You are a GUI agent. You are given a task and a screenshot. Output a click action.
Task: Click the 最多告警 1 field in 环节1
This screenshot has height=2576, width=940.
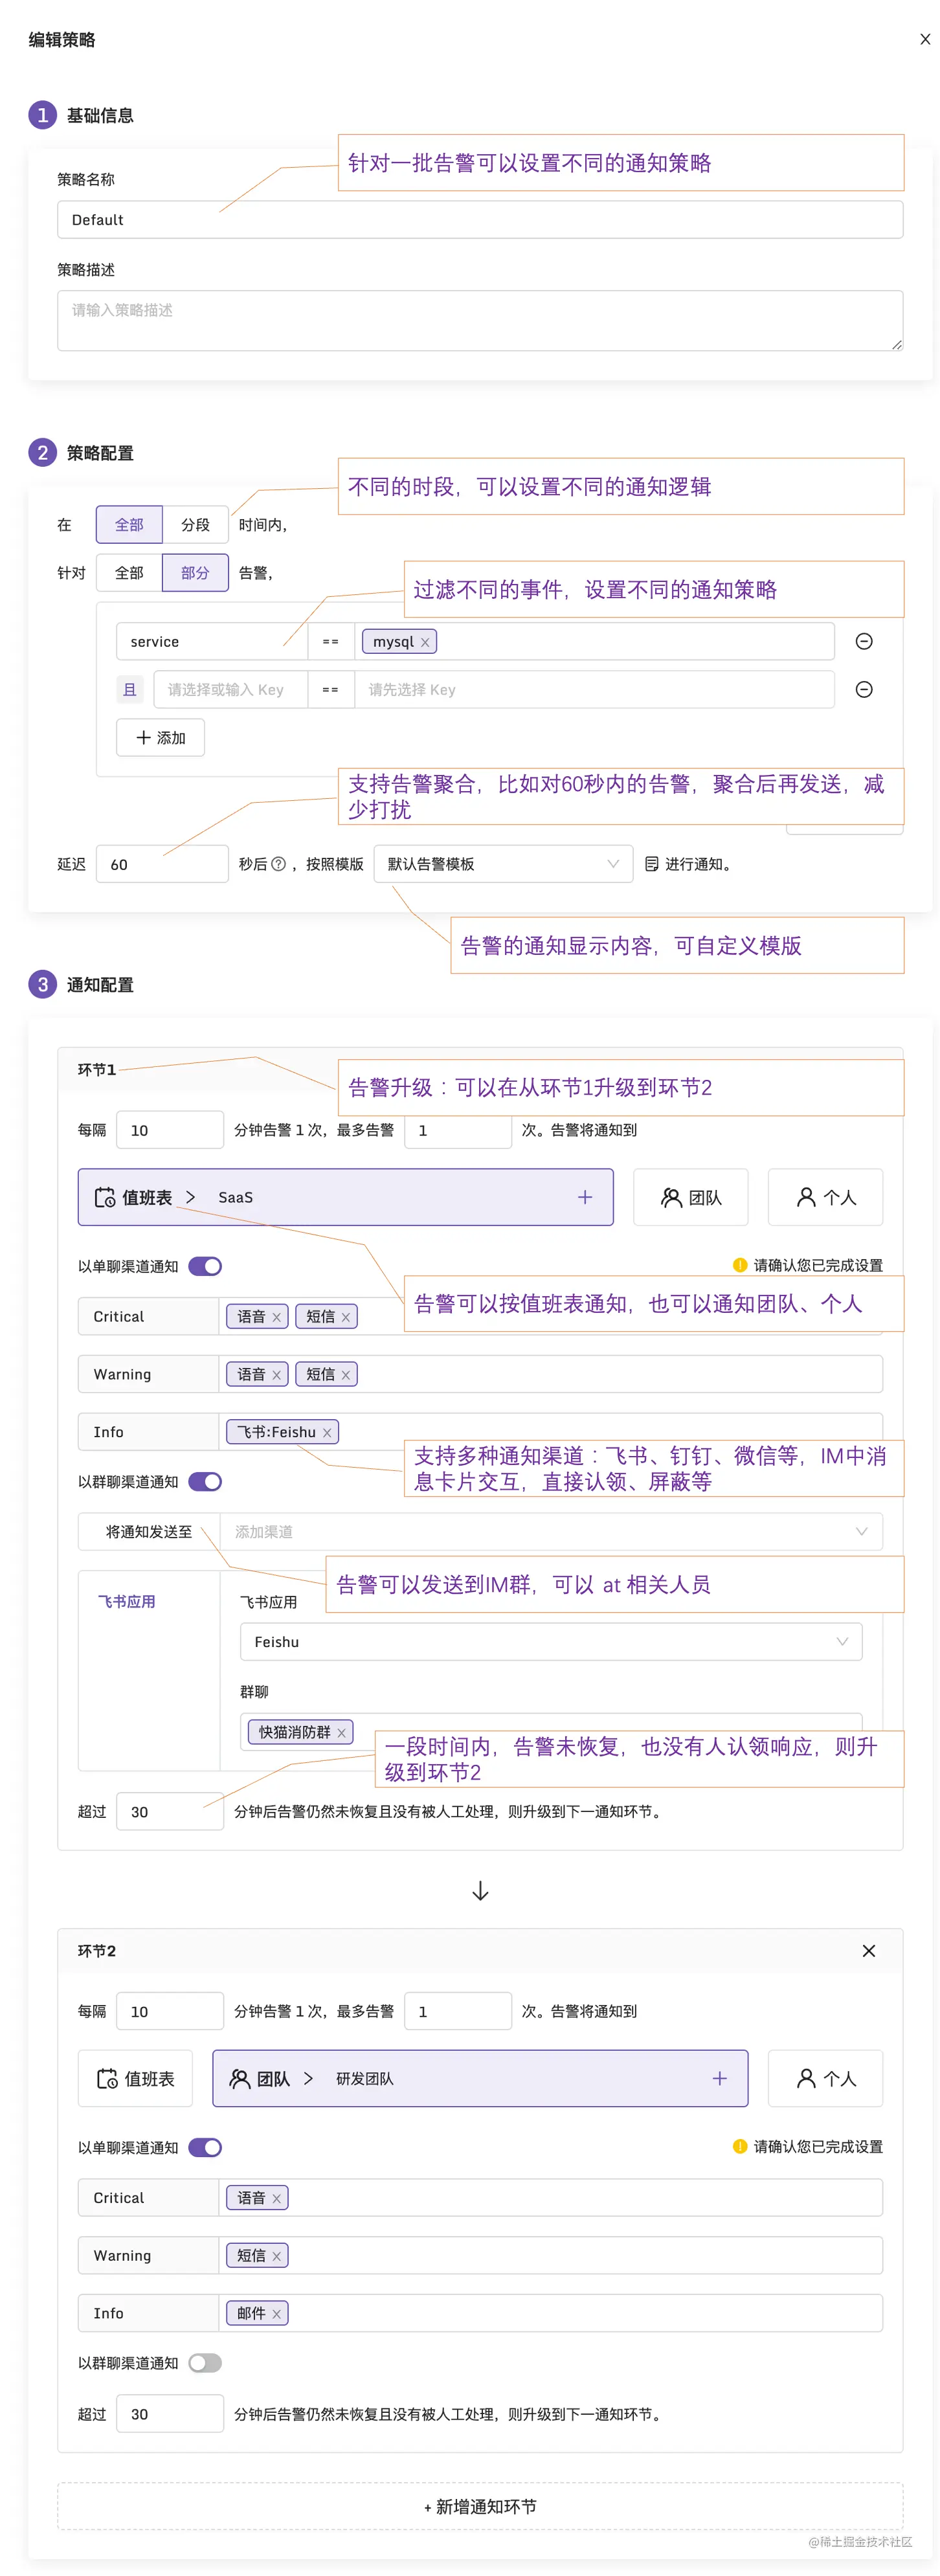(x=458, y=1129)
